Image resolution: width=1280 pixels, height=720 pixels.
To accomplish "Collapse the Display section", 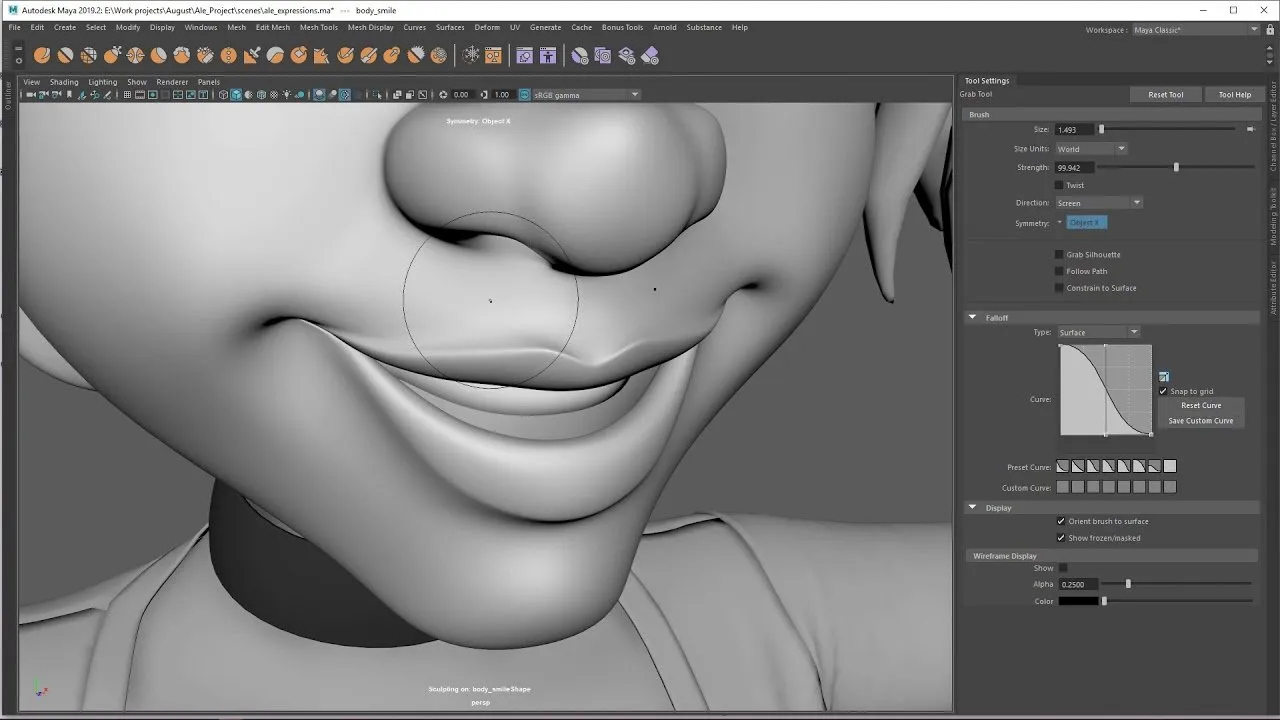I will (x=972, y=508).
